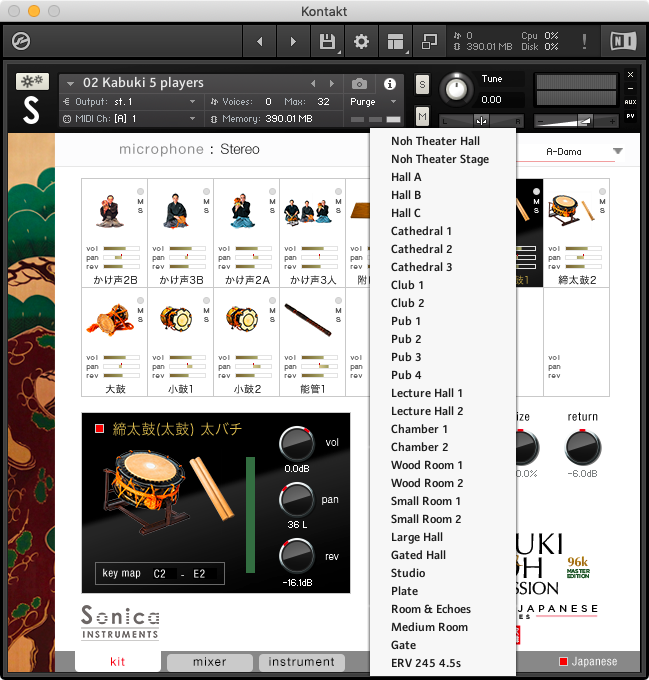
Task: Click the instrument output volume slider
Action: (x=577, y=121)
